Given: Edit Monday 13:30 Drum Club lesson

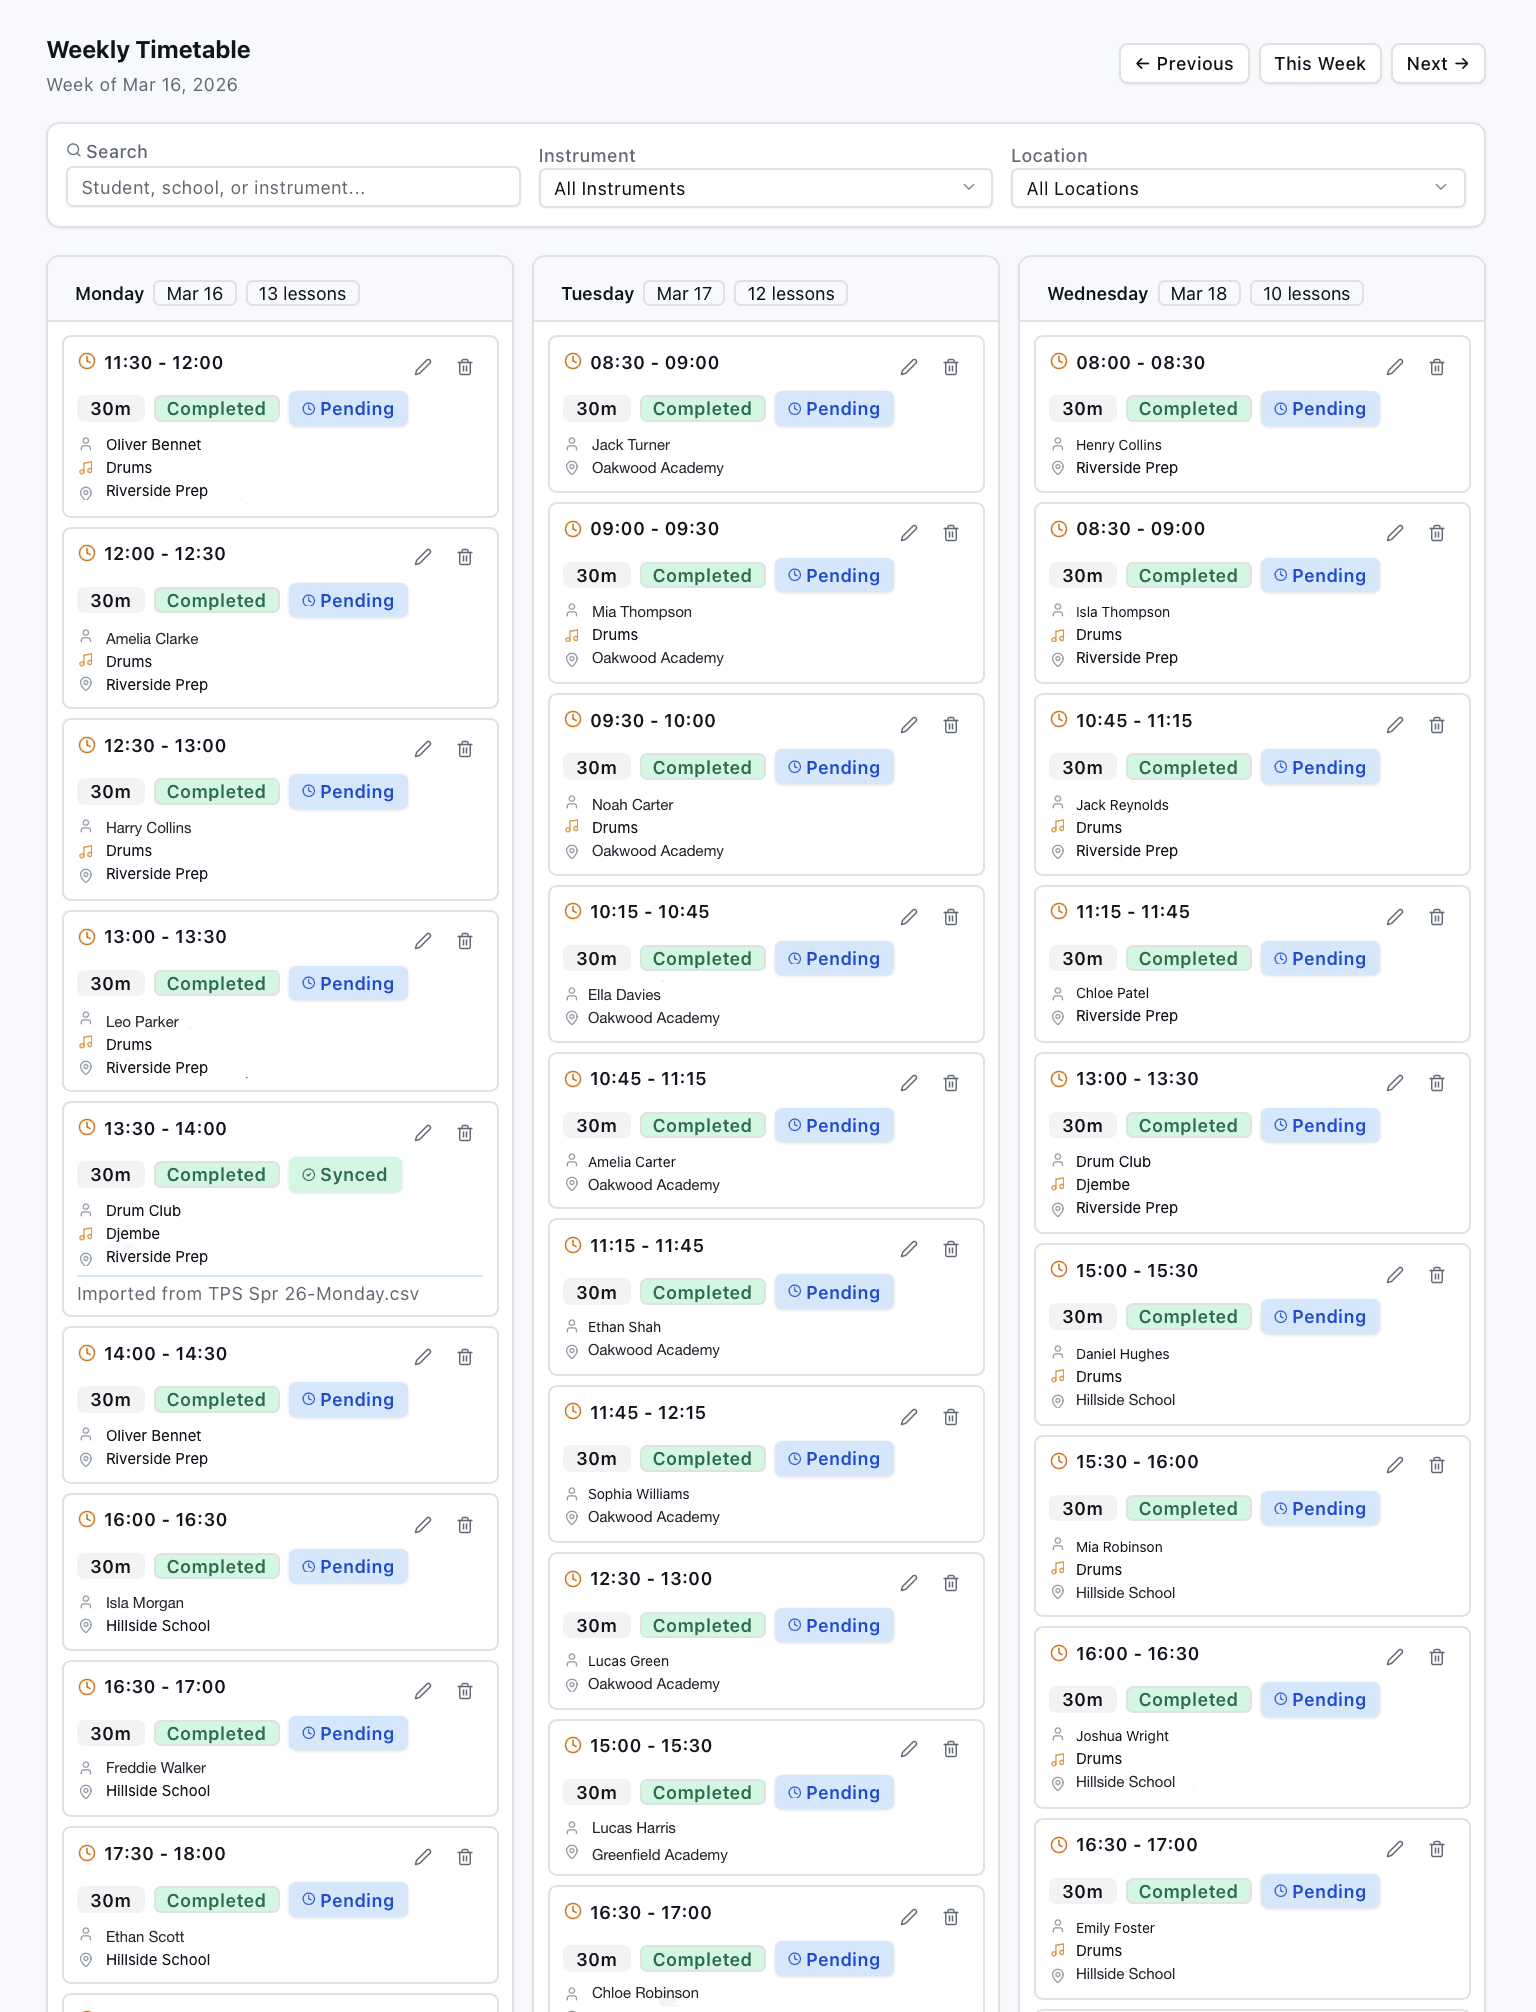Looking at the screenshot, I should (x=423, y=1133).
